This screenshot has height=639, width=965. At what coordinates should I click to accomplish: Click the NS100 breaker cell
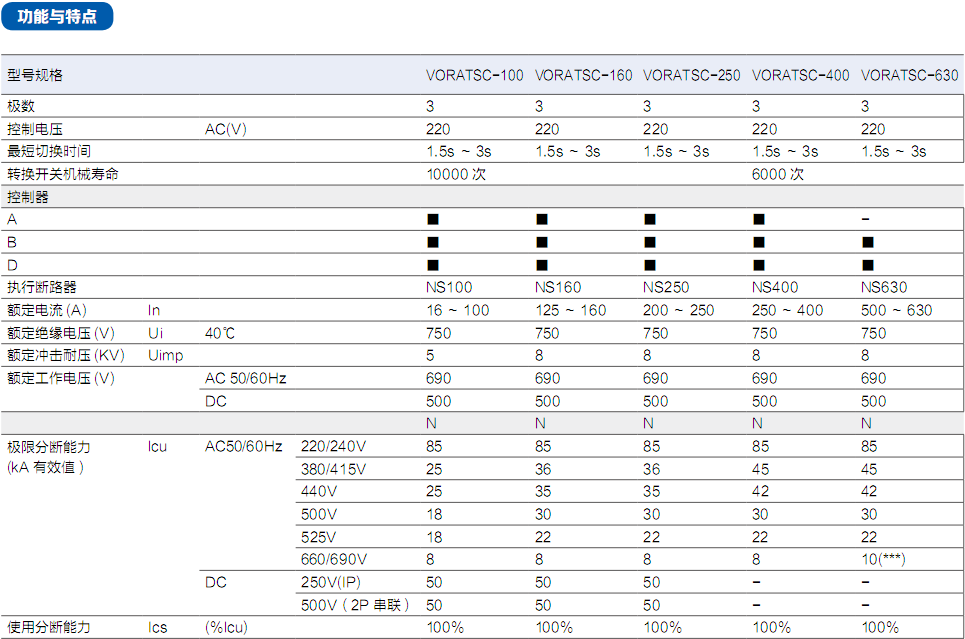click(449, 287)
